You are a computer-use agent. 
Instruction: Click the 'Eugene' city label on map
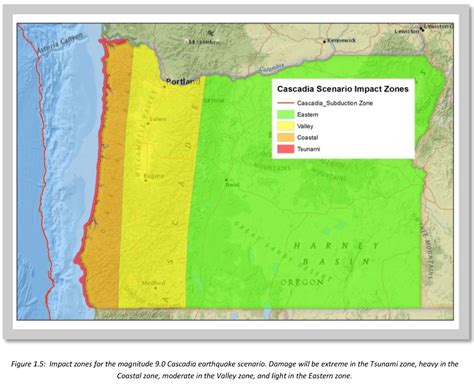coord(154,176)
